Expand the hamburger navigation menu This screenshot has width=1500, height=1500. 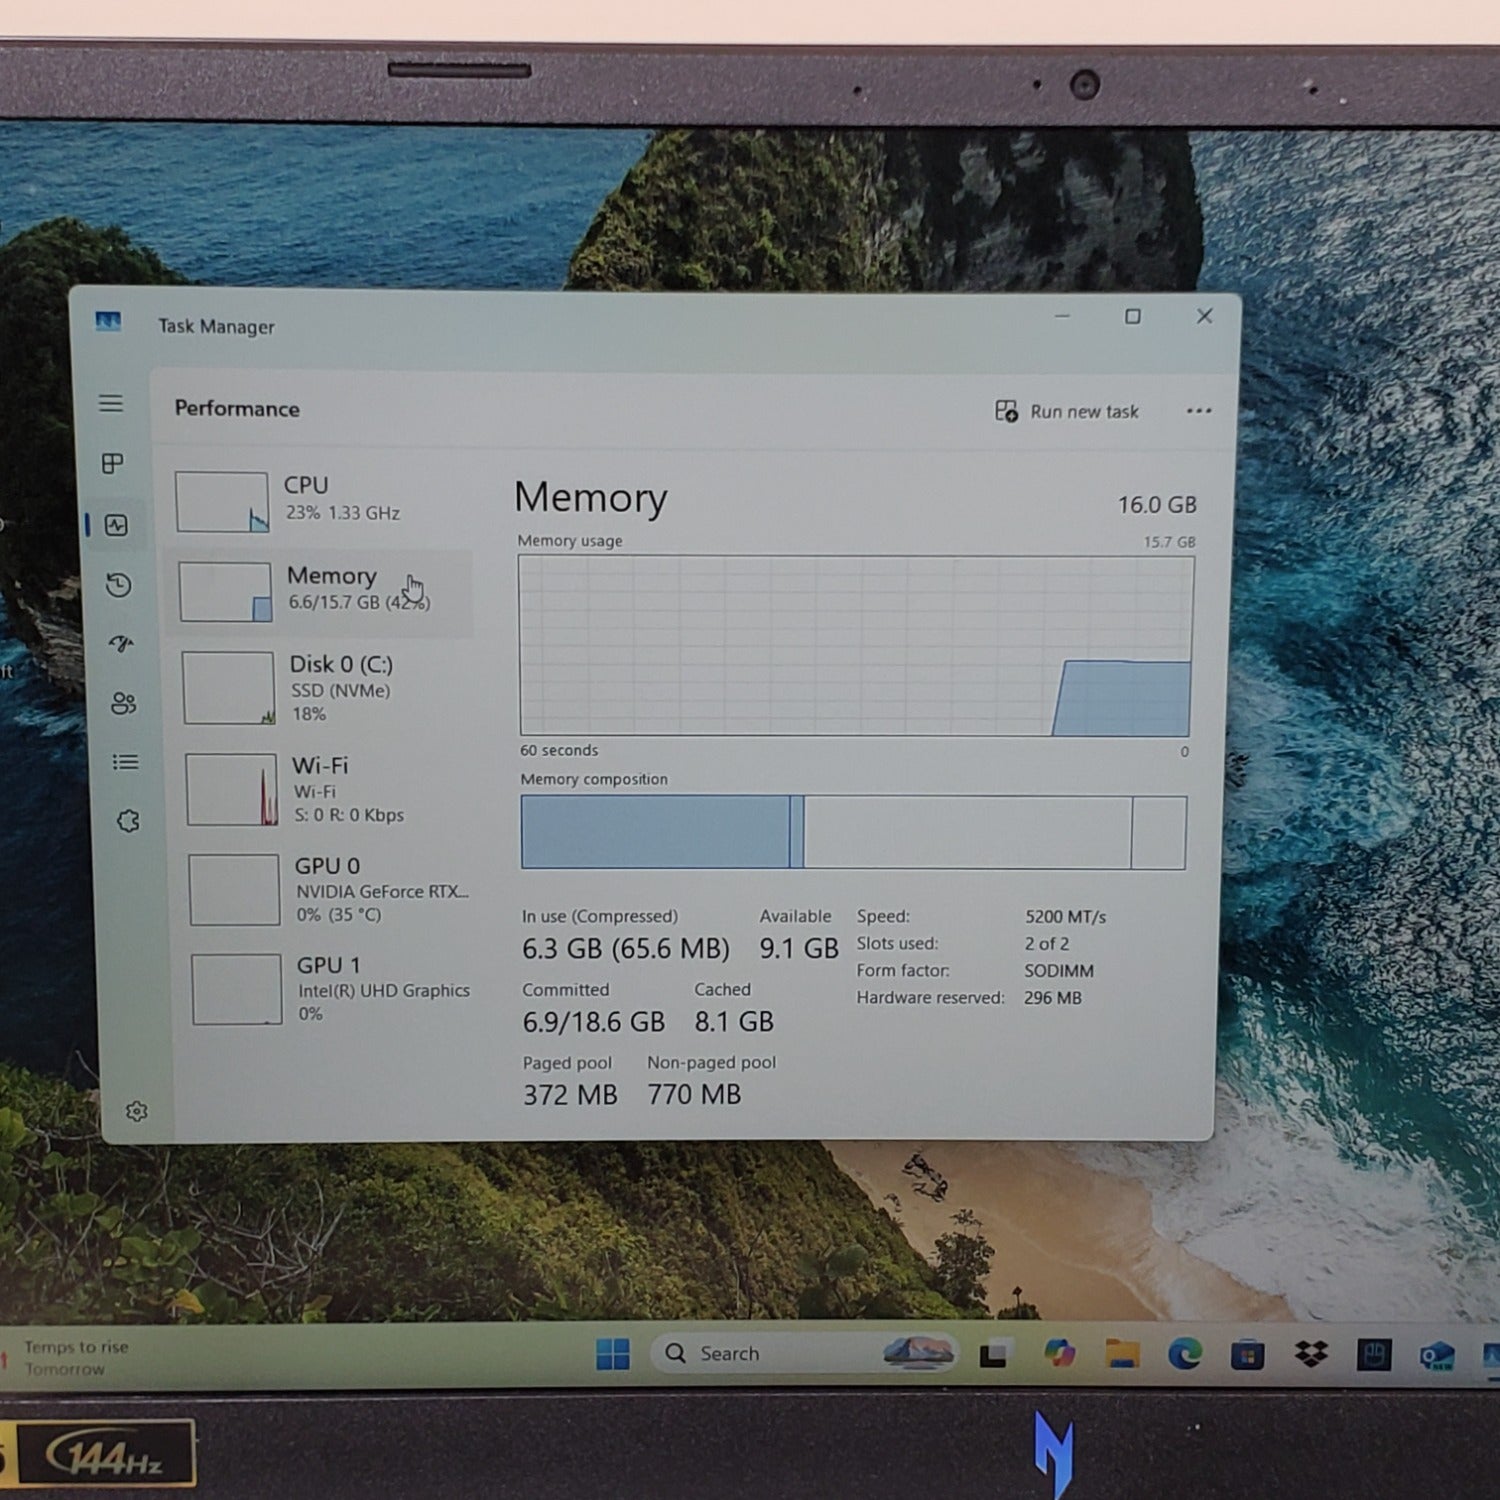point(111,403)
